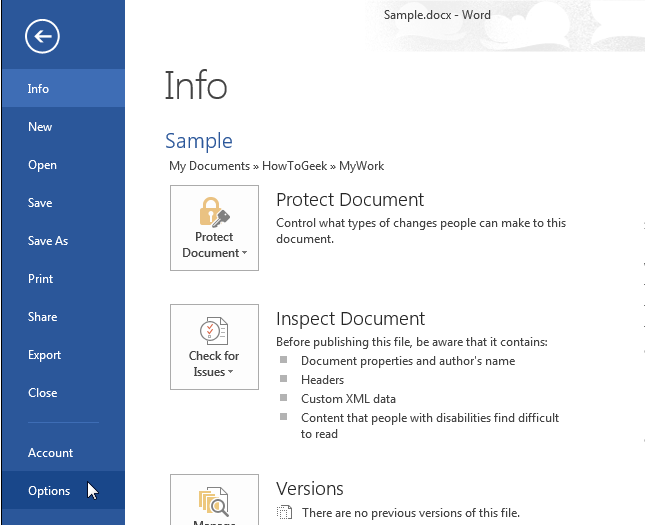Expand the Check for Issues dropdown

230,373
